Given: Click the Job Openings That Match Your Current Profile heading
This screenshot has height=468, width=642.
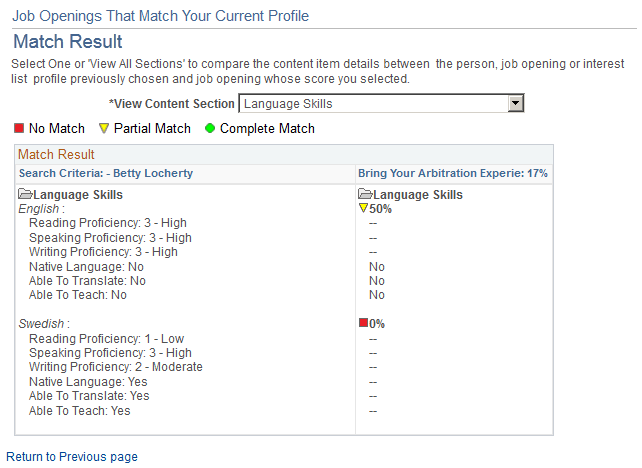Looking at the screenshot, I should point(161,16).
